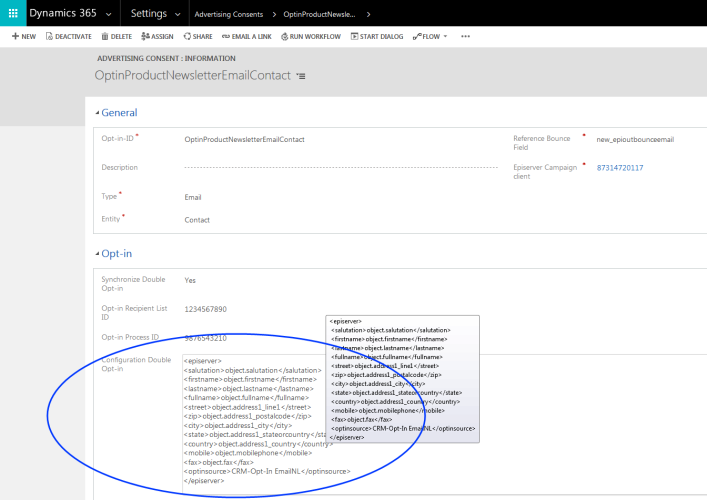Expand the Dynamics 365 dropdown chevron

click(x=108, y=14)
